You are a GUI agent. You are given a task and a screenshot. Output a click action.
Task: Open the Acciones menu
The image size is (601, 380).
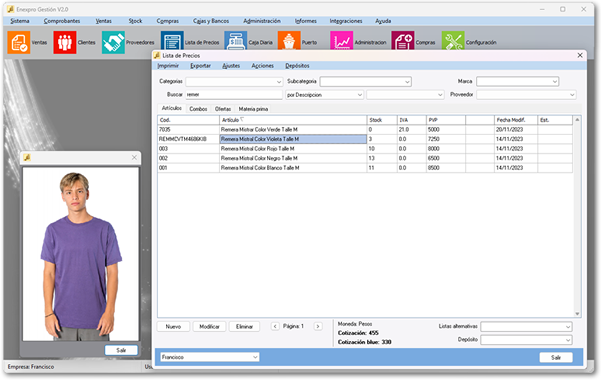(x=263, y=66)
